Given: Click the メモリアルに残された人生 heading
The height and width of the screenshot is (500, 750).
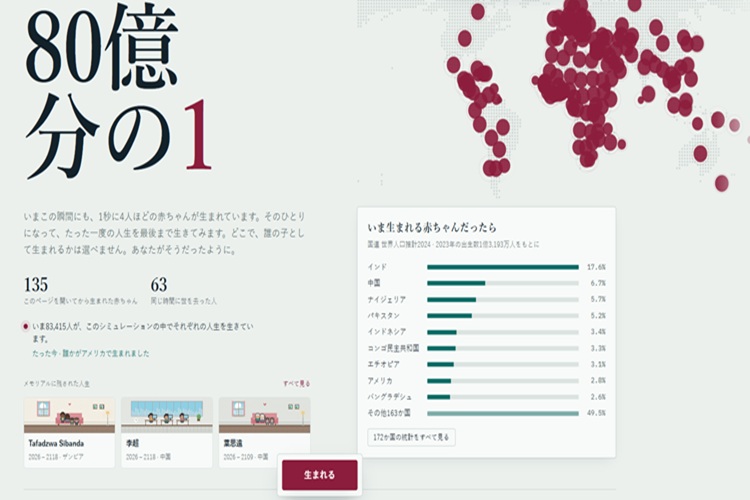Looking at the screenshot, I should 57,384.
